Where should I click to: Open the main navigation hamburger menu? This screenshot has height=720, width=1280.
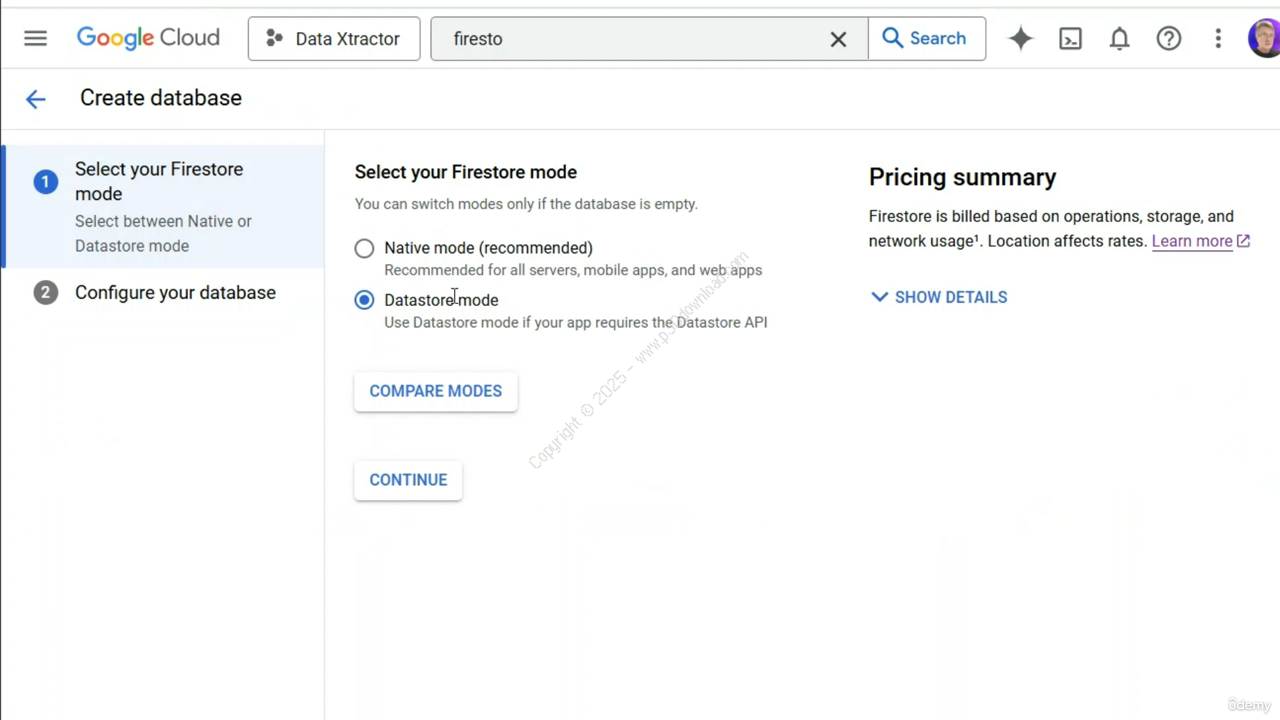[35, 38]
